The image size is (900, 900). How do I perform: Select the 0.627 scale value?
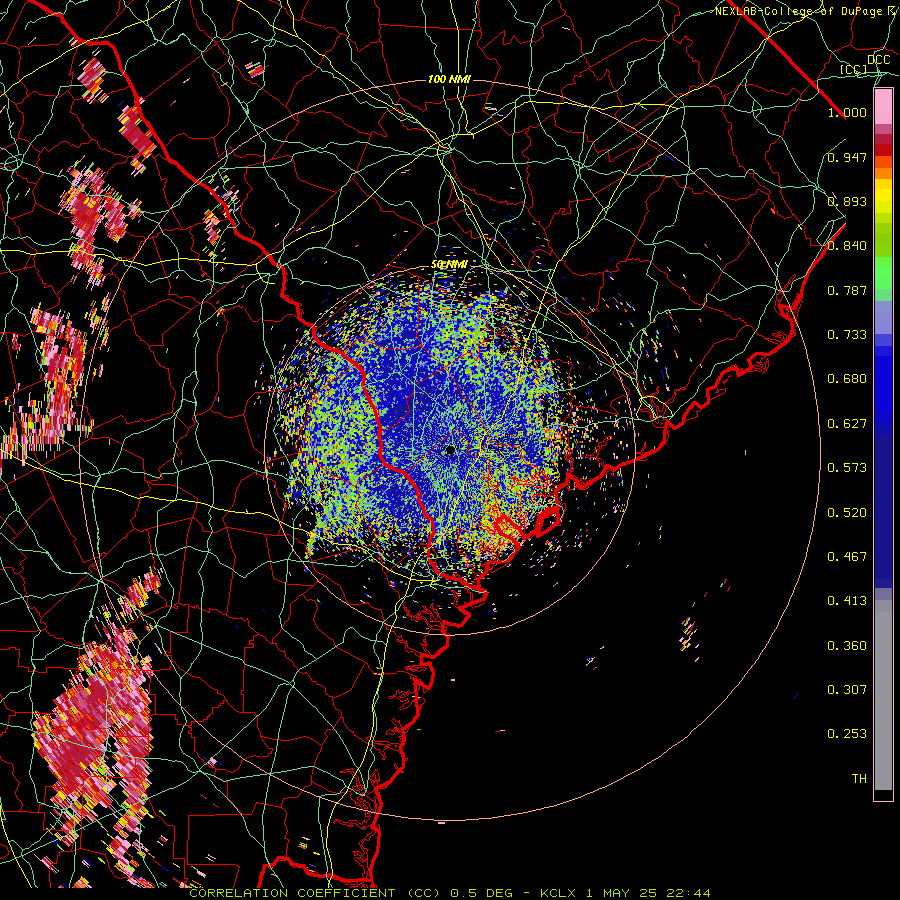[847, 424]
